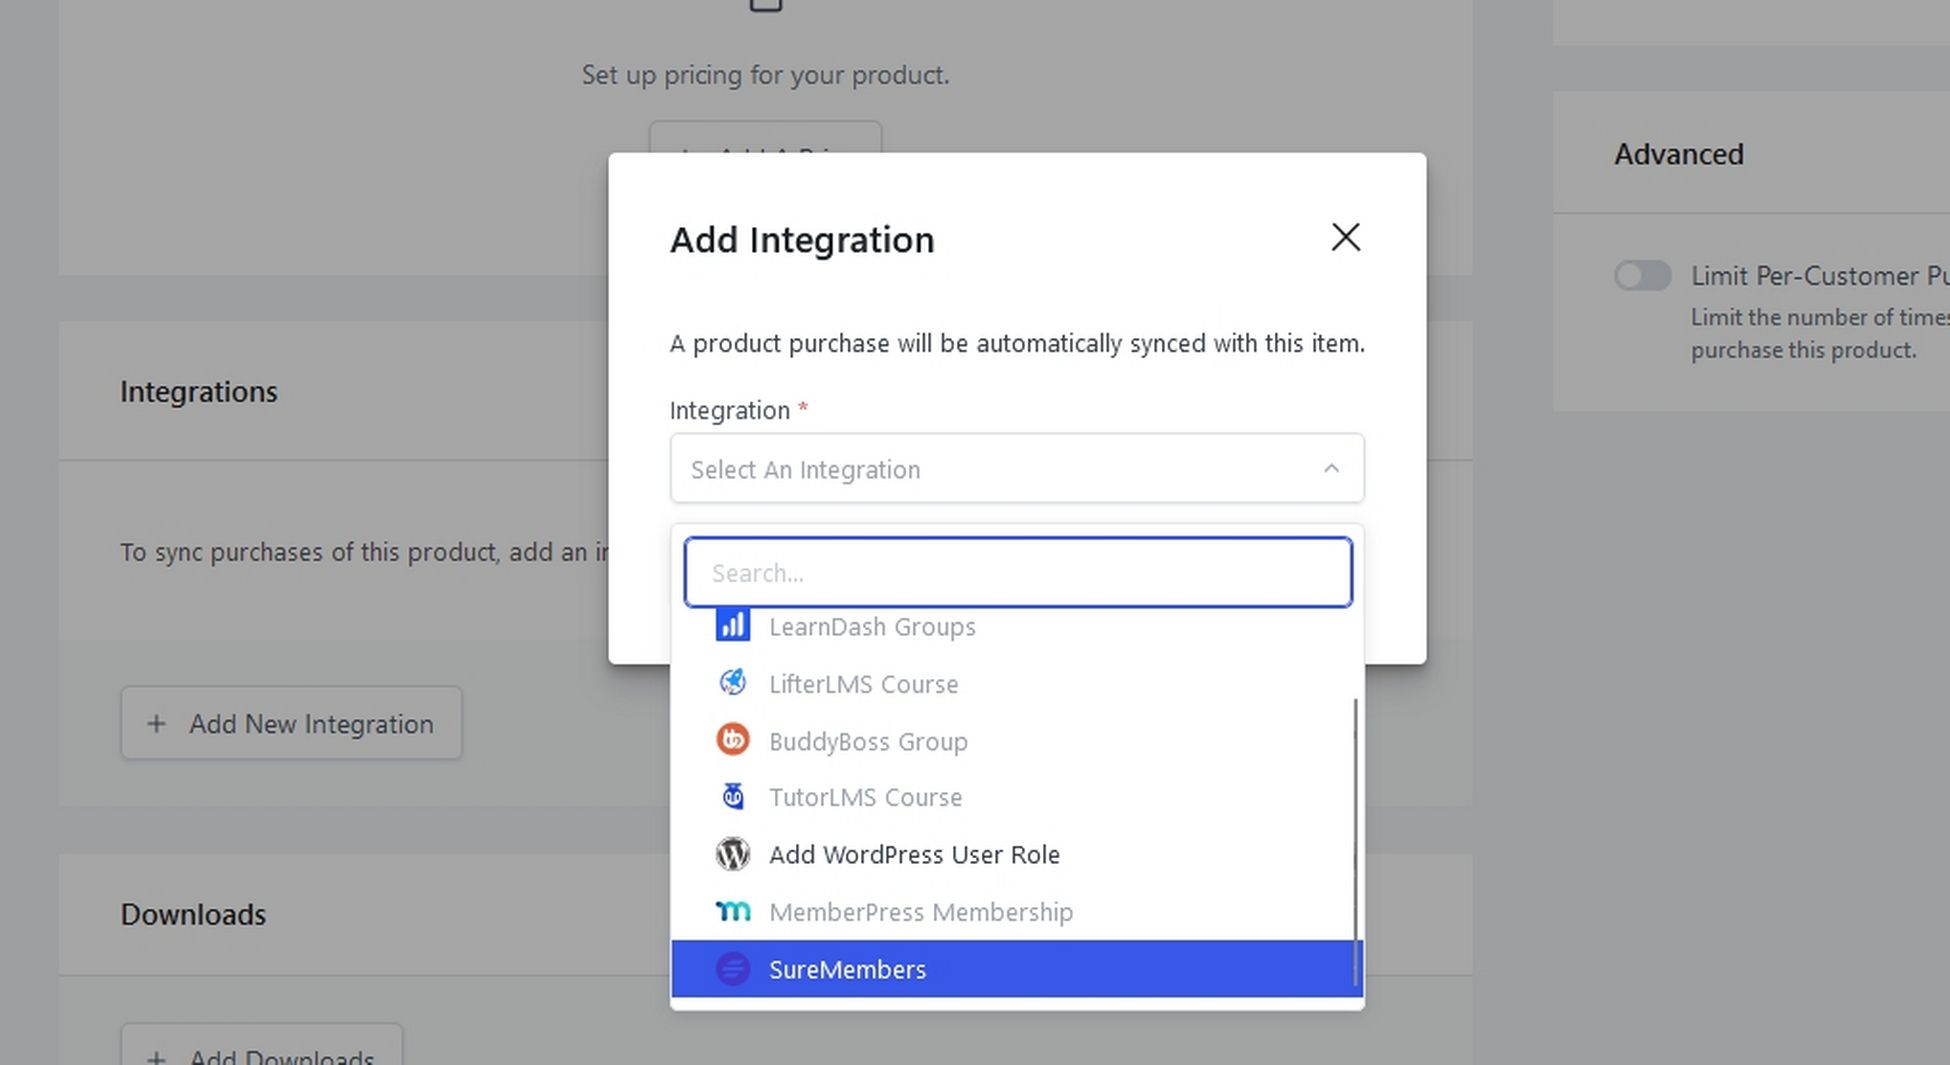Click the WordPress logo next to Add WordPress User Role
This screenshot has height=1065, width=1950.
(733, 854)
